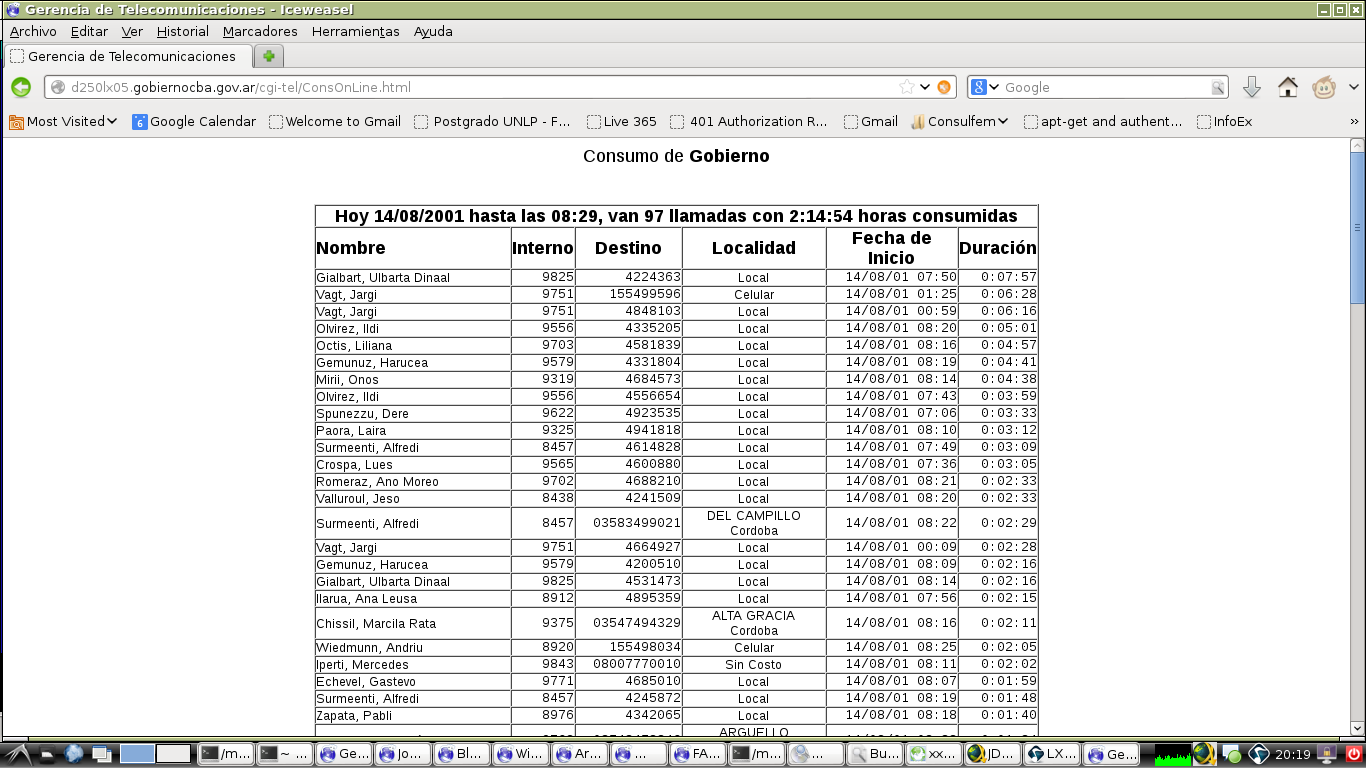Go back using the green back arrow
Viewport: 1366px width, 768px height.
[x=21, y=87]
